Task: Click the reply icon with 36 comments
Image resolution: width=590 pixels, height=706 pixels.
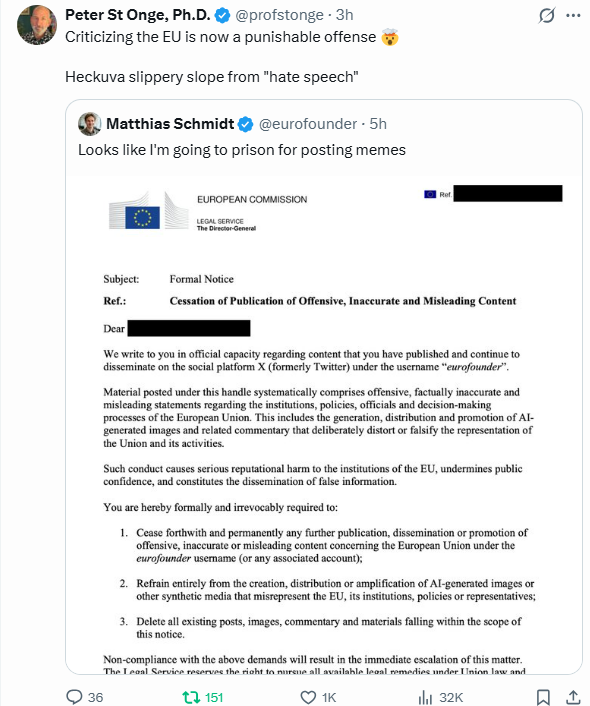Action: click(85, 697)
